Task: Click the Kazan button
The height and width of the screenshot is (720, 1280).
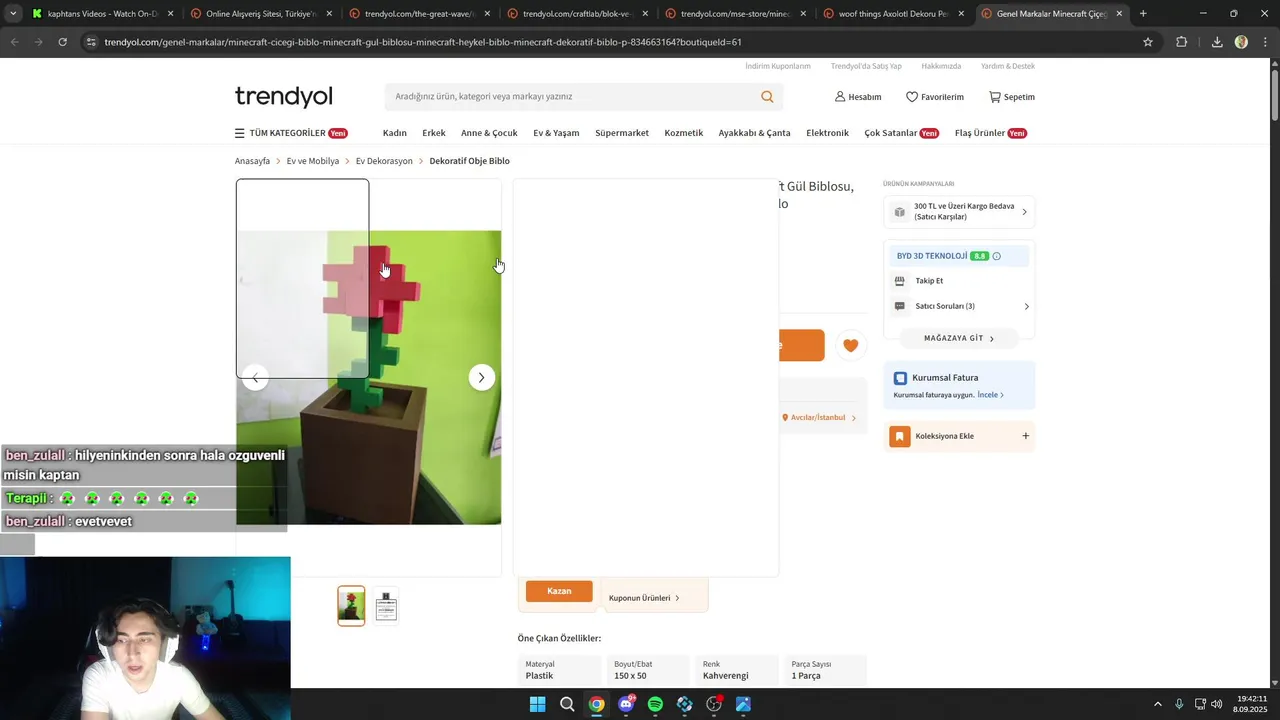Action: pyautogui.click(x=559, y=591)
